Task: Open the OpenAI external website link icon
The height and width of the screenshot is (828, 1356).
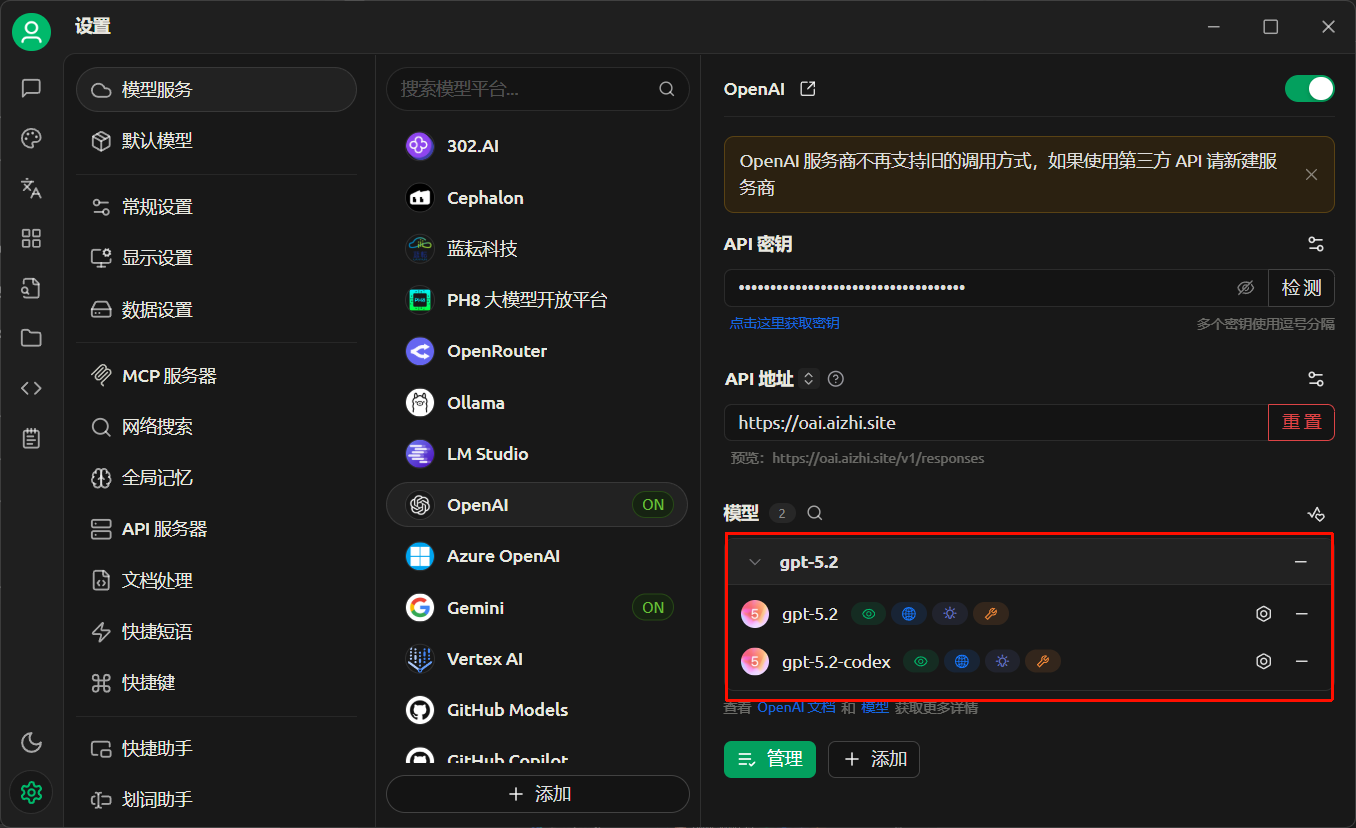Action: [808, 89]
